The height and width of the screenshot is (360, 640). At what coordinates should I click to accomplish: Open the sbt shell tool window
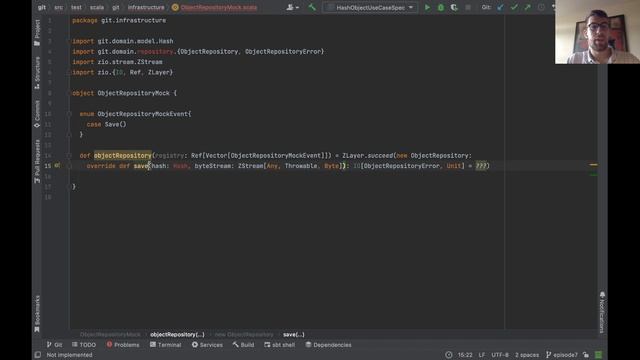280,345
